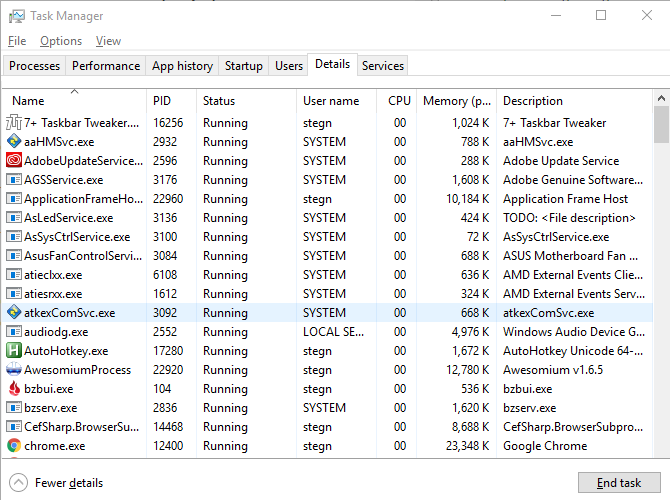Click the vertical scrollbar thumb in process list
The height and width of the screenshot is (500, 670).
tap(661, 125)
